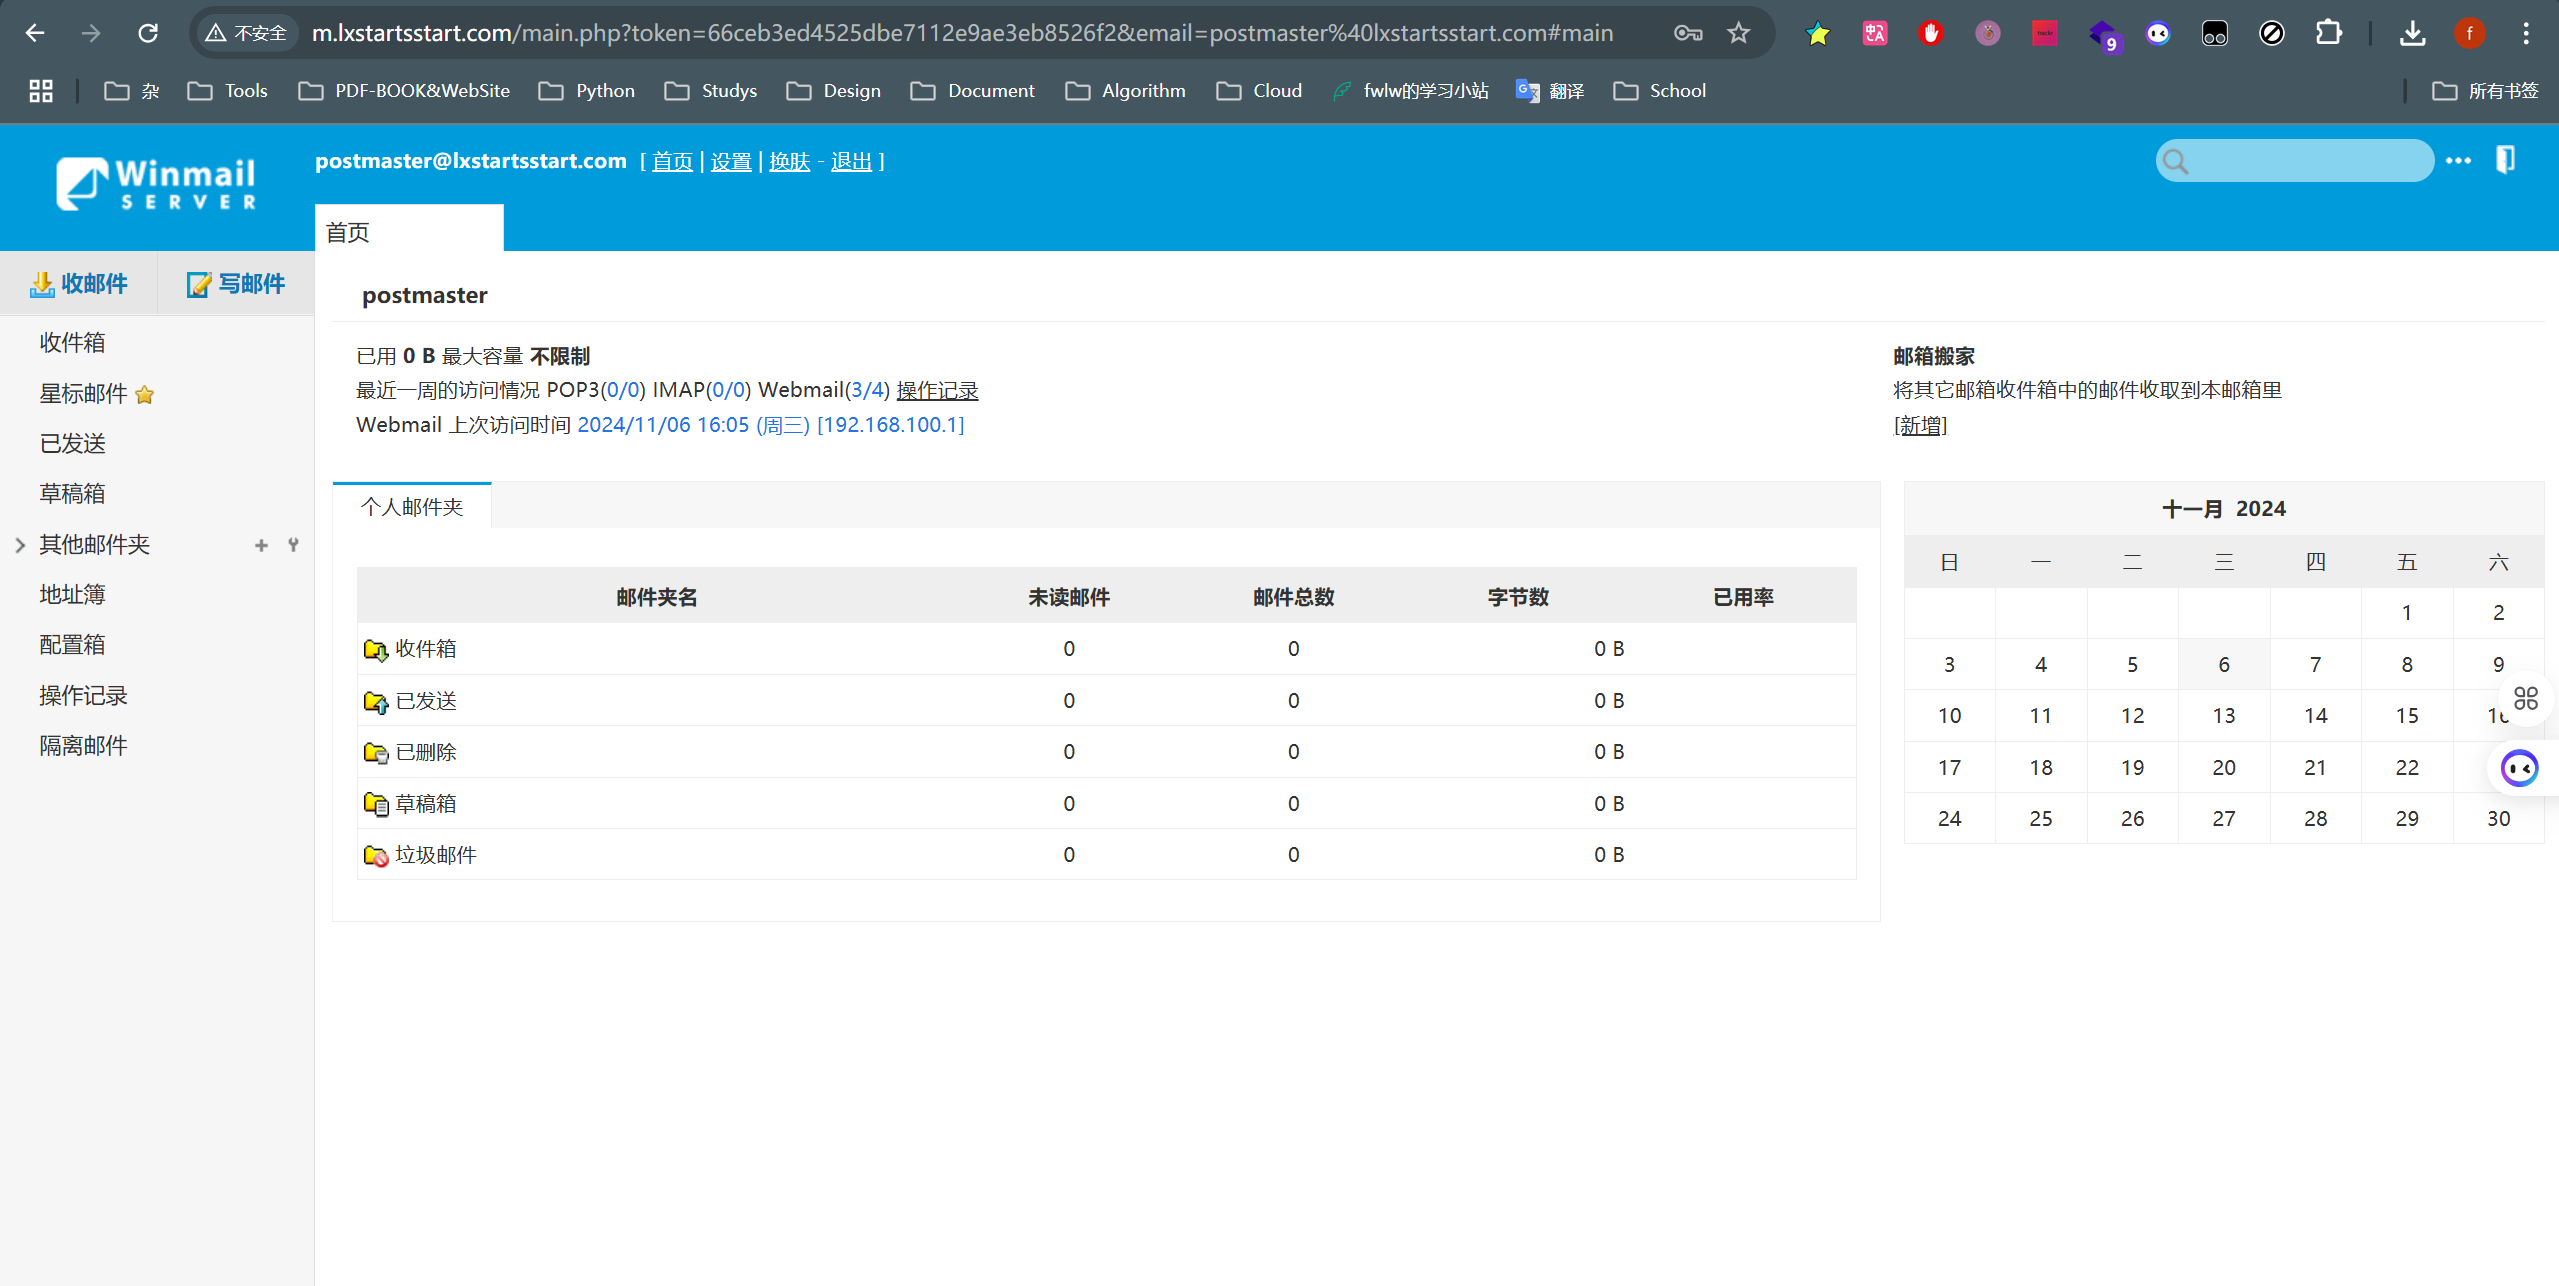Click the Winmail Server logo
Screen dimensions: 2559x1286
[x=156, y=183]
